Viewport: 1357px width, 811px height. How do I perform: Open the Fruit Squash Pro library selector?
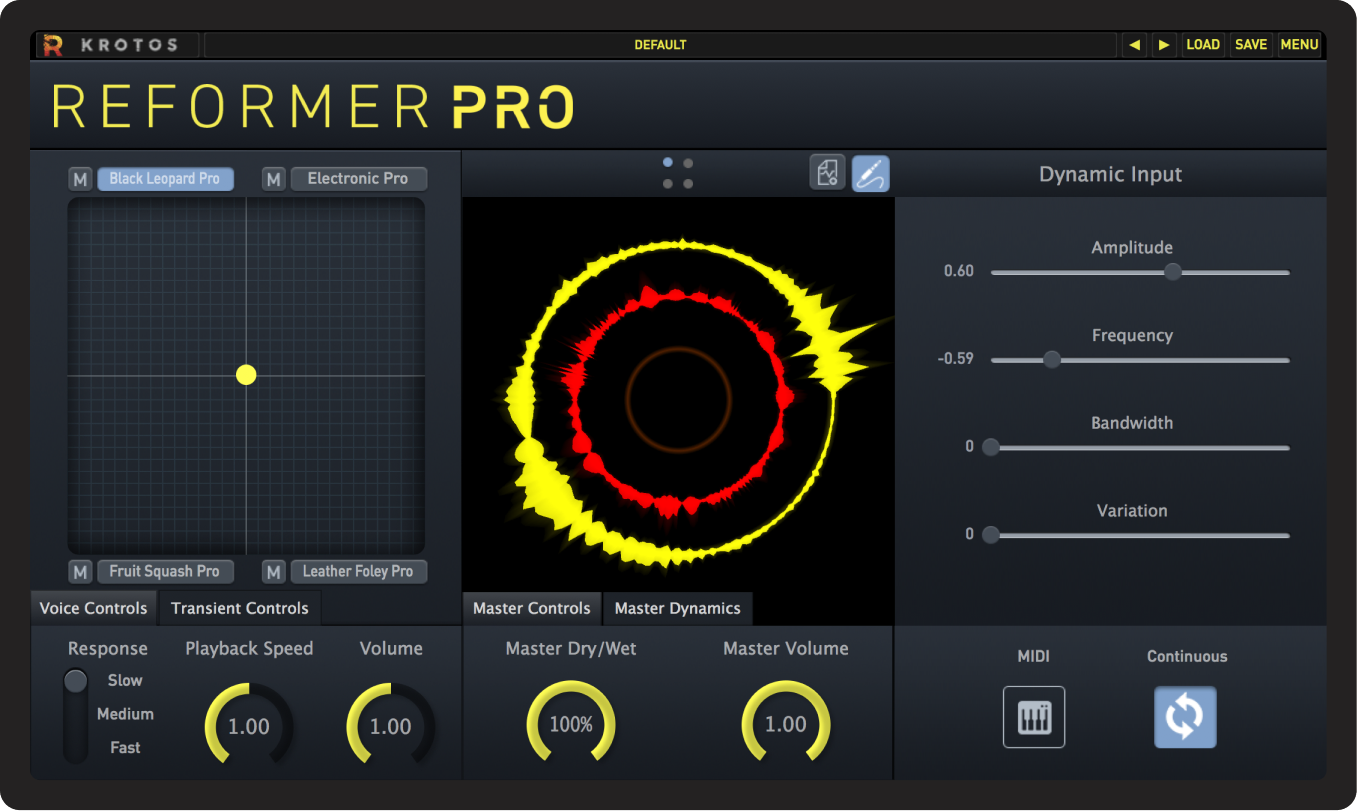[x=165, y=572]
